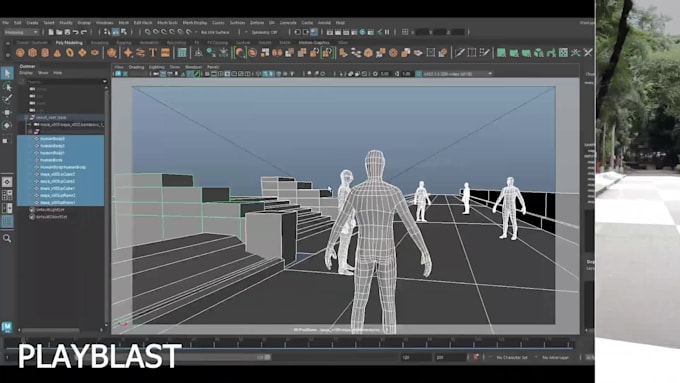Open the File menu
The width and height of the screenshot is (680, 383).
coord(6,23)
